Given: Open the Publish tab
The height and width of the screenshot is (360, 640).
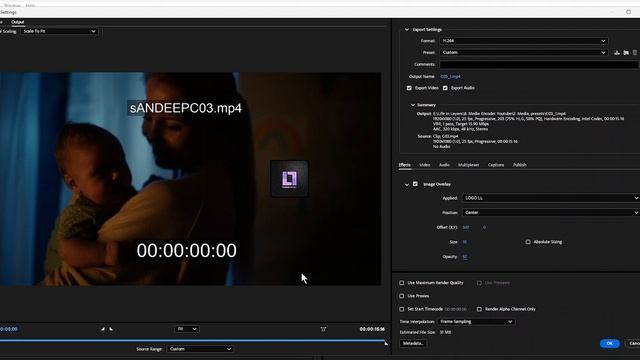Looking at the screenshot, I should [x=520, y=165].
